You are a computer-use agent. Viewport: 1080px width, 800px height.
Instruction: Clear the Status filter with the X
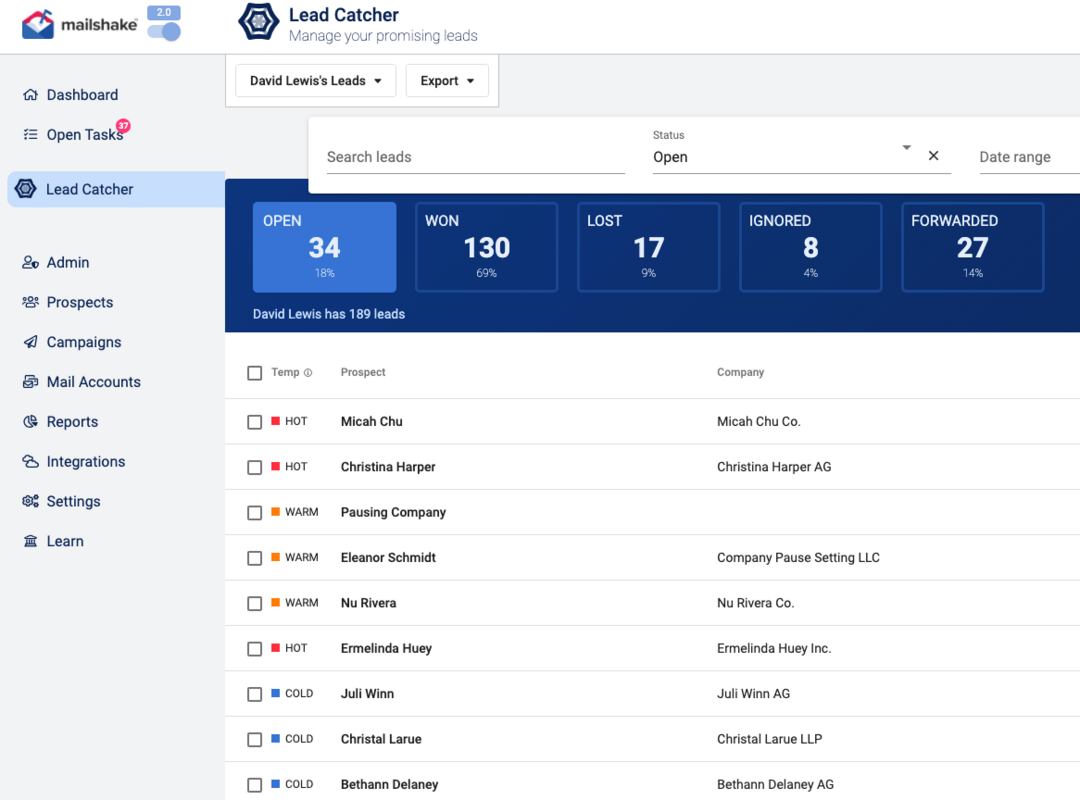click(933, 156)
